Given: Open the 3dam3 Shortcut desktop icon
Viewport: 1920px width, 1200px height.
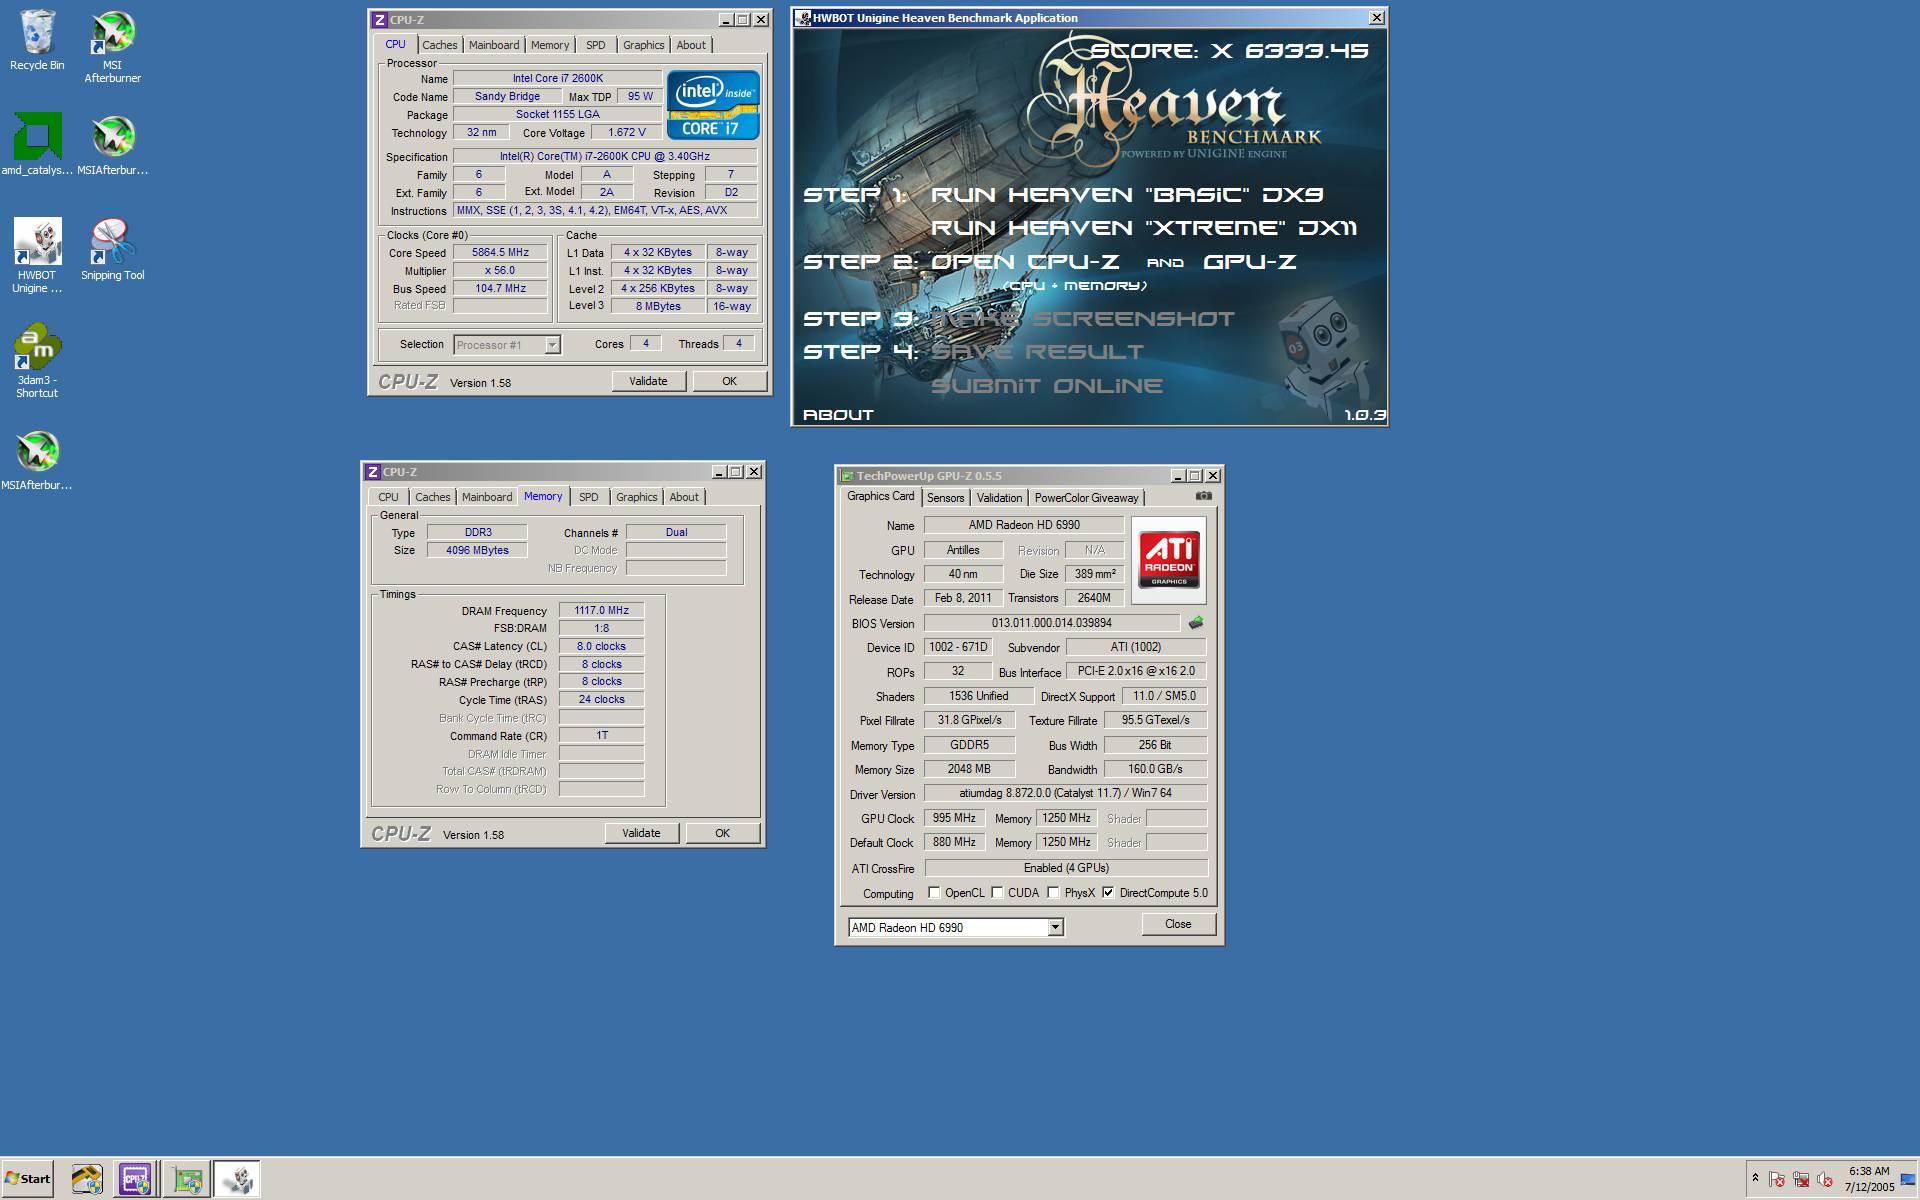Looking at the screenshot, I should tap(37, 361).
